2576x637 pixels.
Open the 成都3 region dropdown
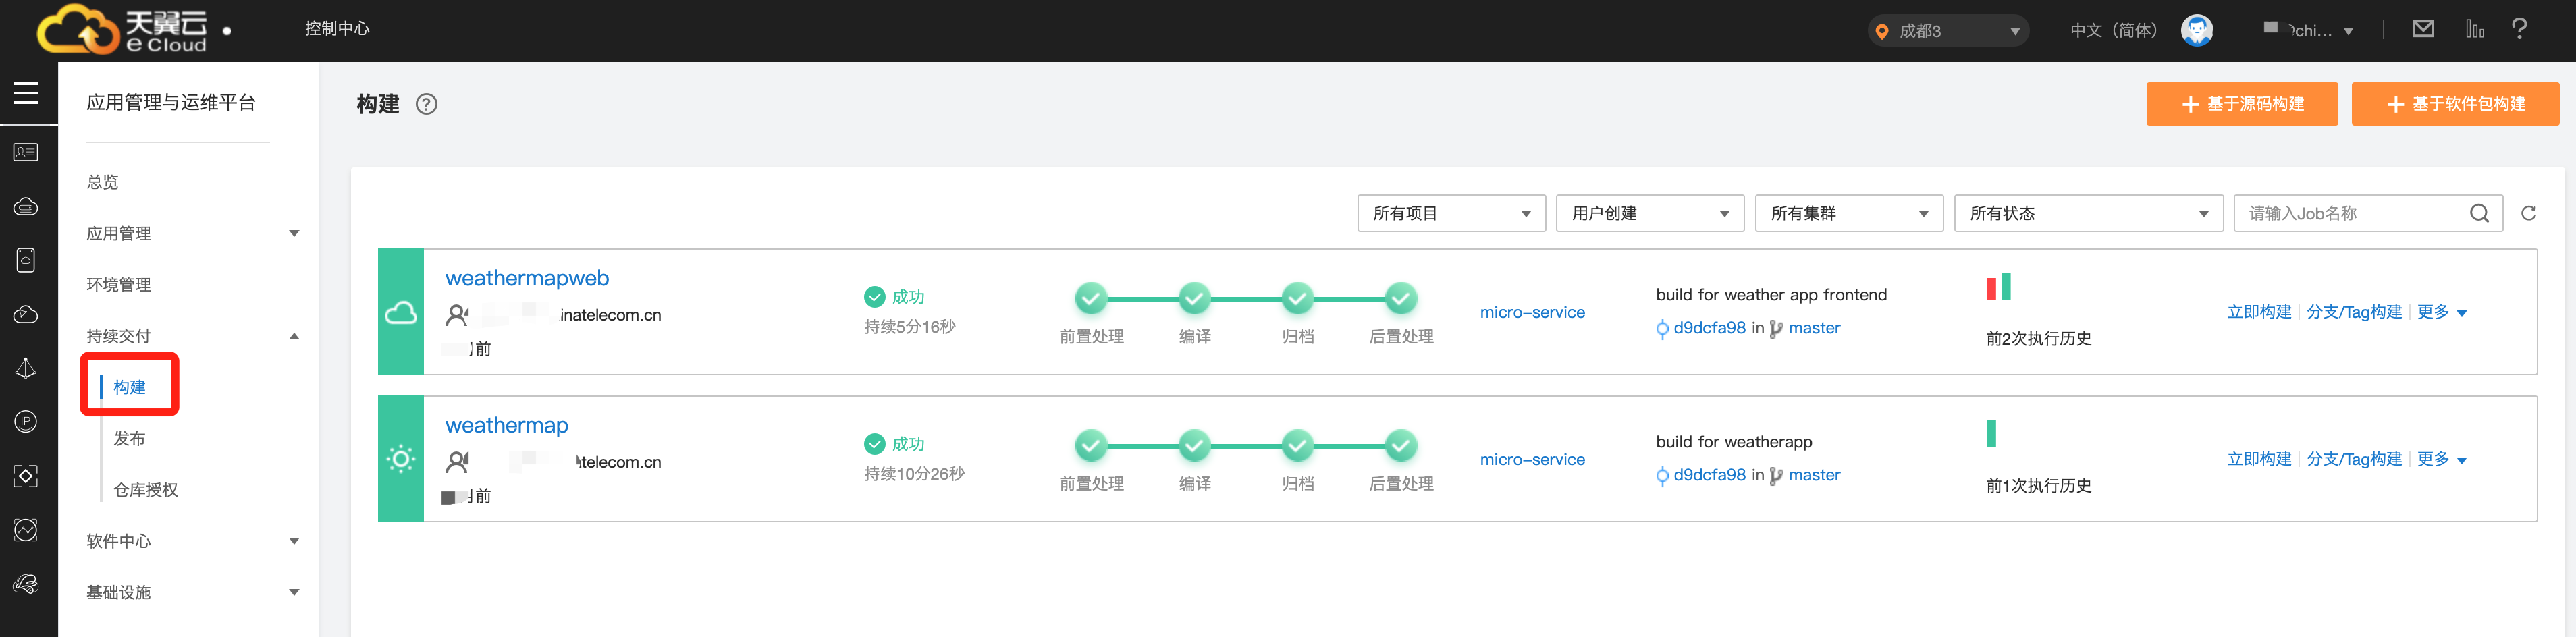coord(1948,31)
